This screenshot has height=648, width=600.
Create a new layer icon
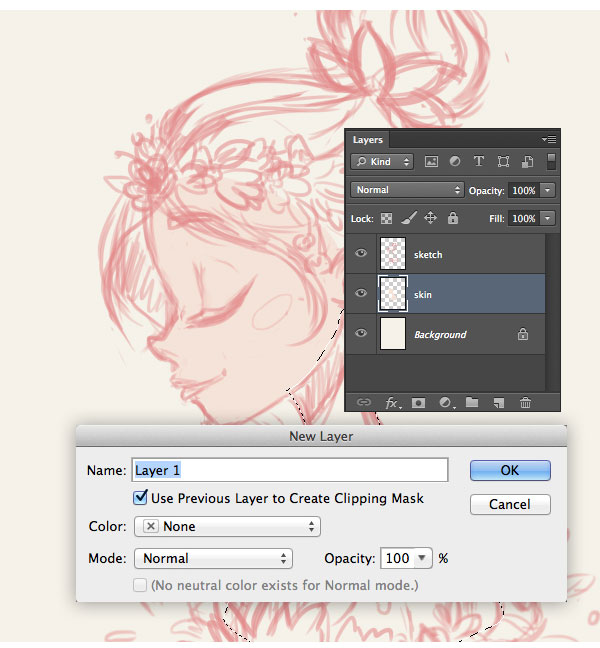(x=499, y=403)
